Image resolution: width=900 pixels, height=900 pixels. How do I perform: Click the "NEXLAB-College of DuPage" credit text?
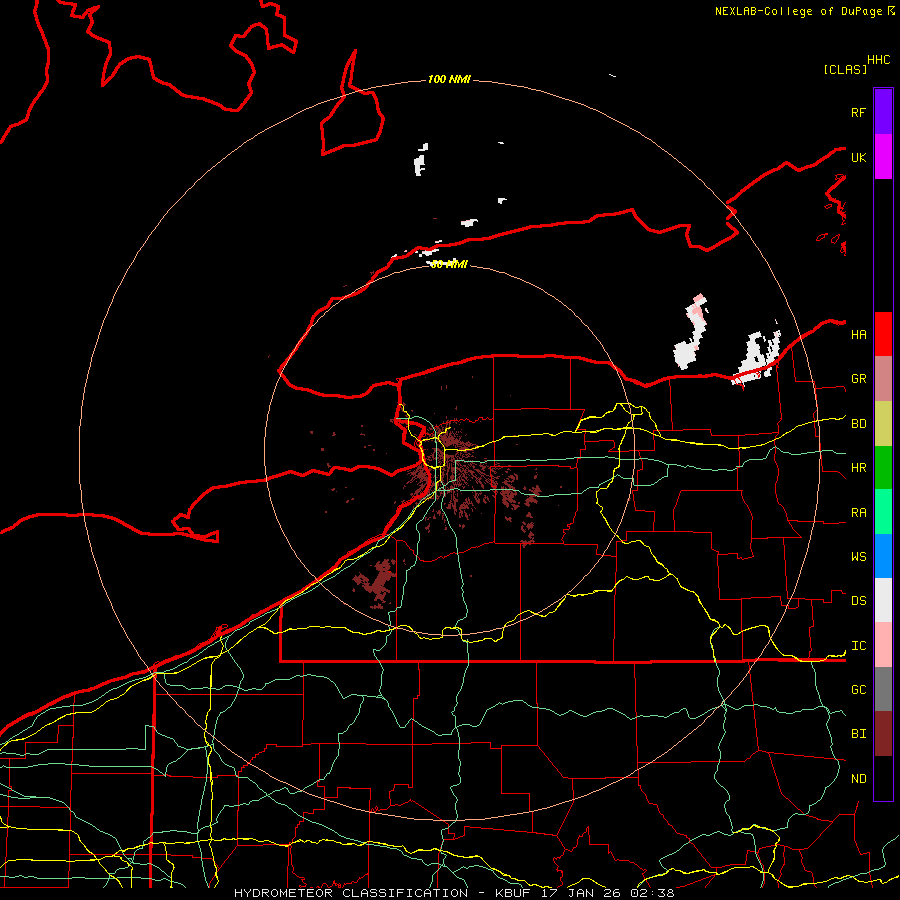point(798,11)
